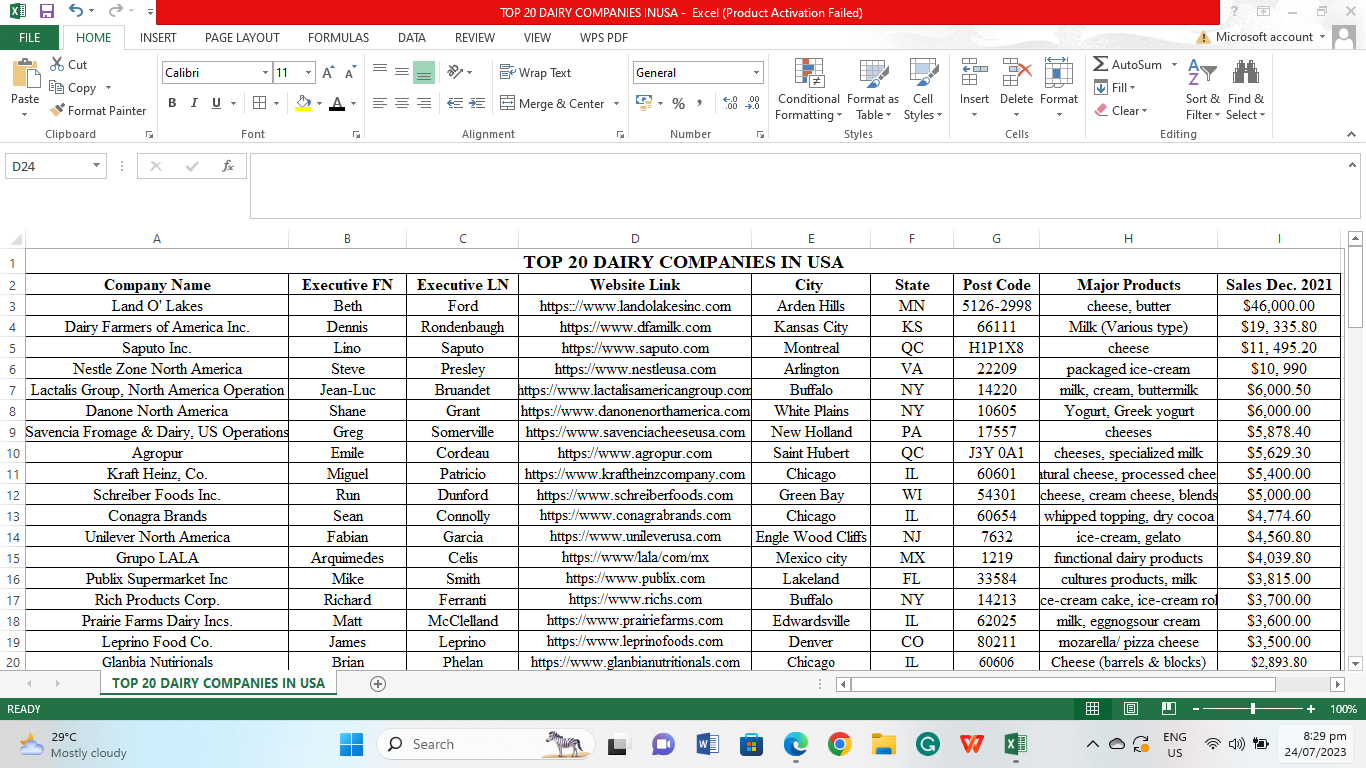1366x768 pixels.
Task: Click the Save icon in quick access toolbar
Action: tap(46, 12)
